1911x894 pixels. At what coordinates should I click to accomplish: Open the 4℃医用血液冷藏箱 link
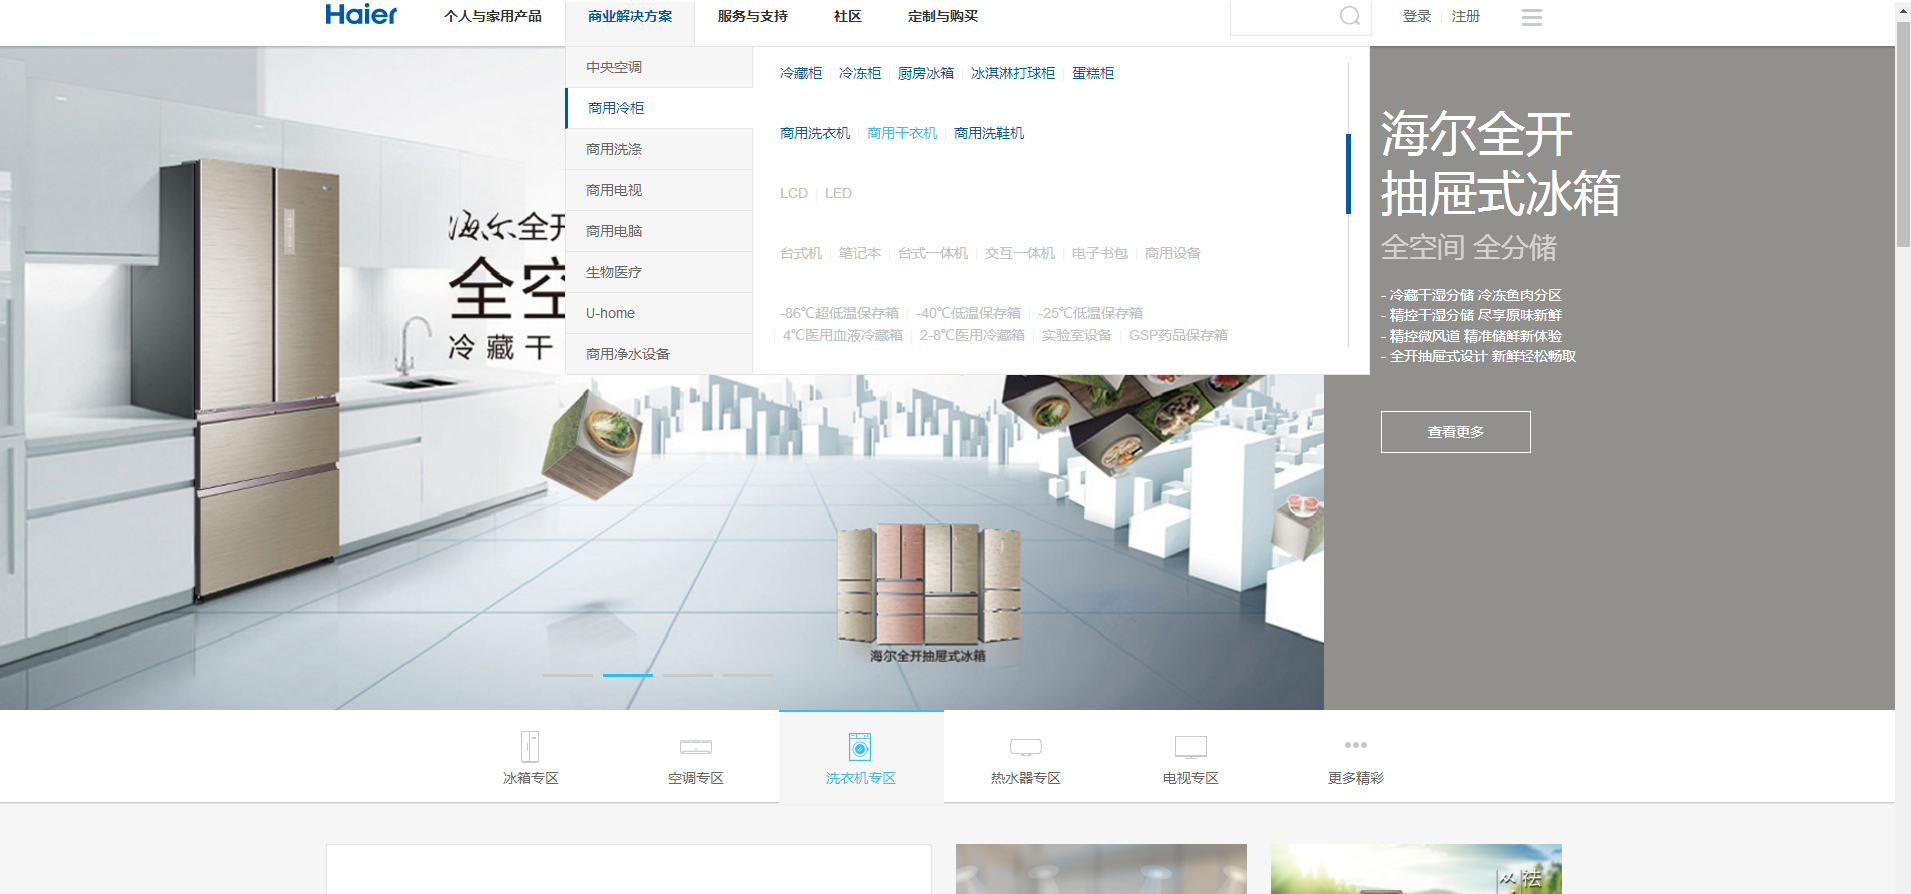pyautogui.click(x=842, y=335)
